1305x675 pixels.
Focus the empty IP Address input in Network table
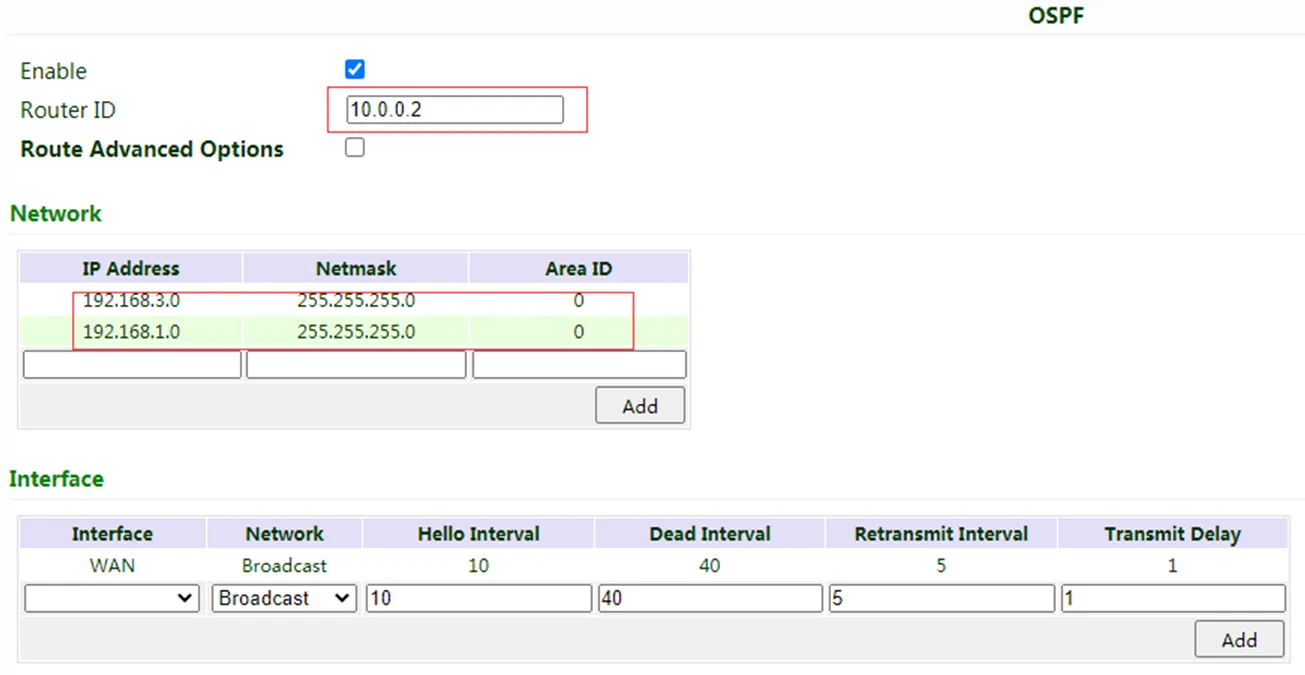tap(132, 365)
